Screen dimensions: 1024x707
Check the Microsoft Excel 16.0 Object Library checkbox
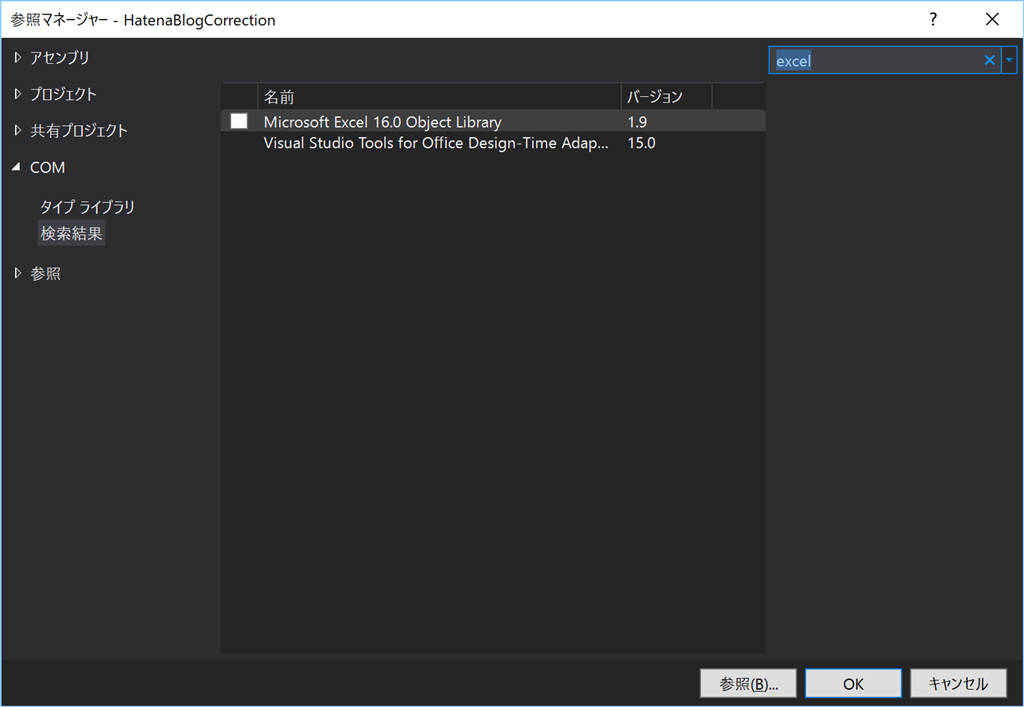pyautogui.click(x=238, y=120)
